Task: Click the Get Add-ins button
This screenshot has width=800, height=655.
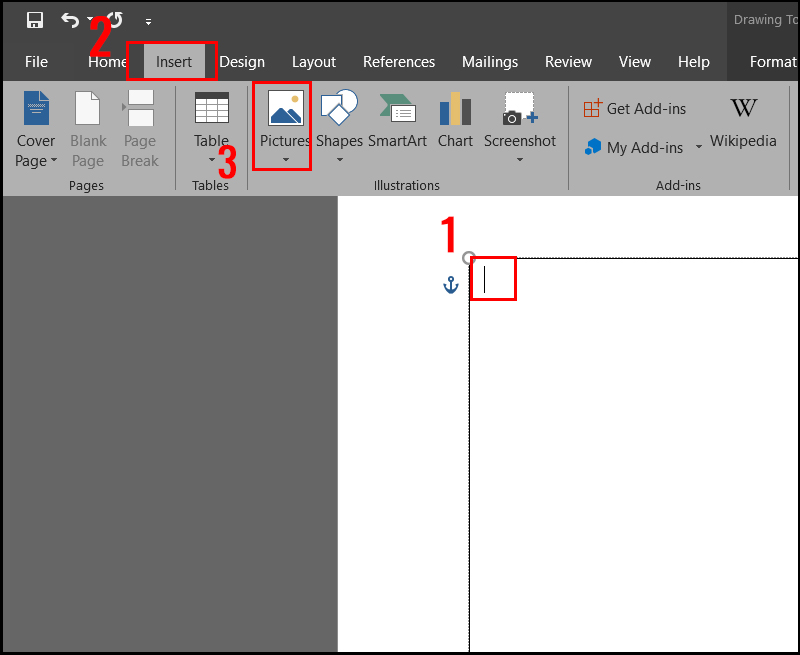Action: coord(634,108)
